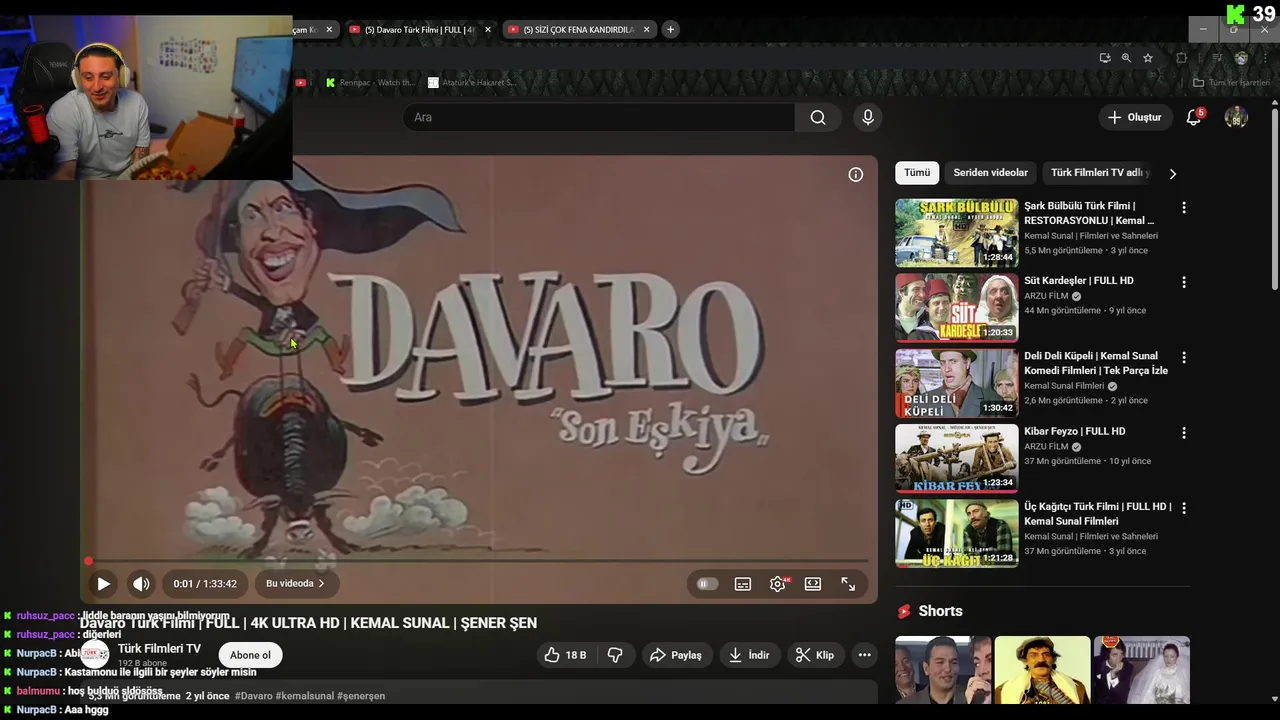Bookmark this page with star icon
Image resolution: width=1280 pixels, height=720 pixels.
1148,58
